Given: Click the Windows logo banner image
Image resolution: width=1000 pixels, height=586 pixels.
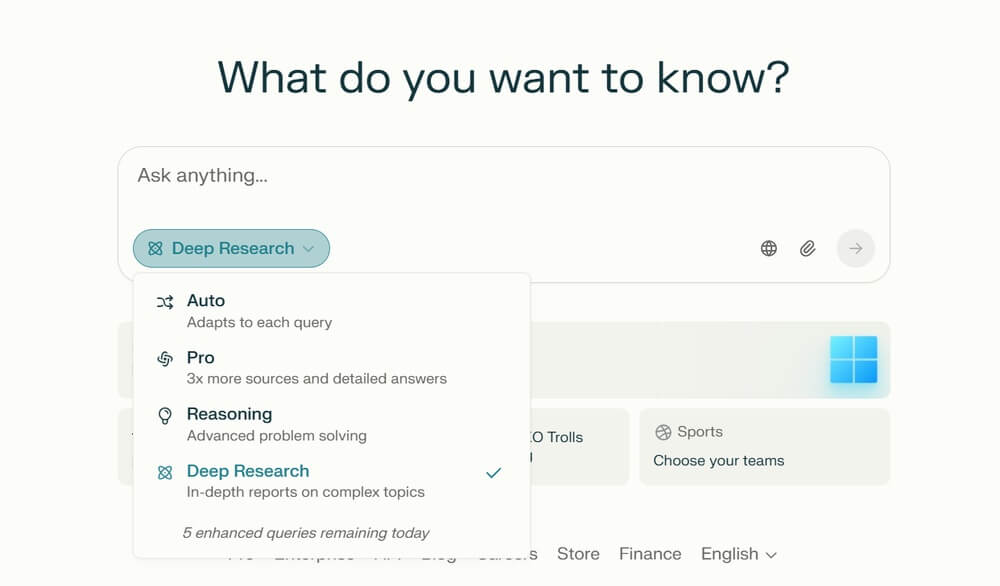Looking at the screenshot, I should tap(853, 360).
